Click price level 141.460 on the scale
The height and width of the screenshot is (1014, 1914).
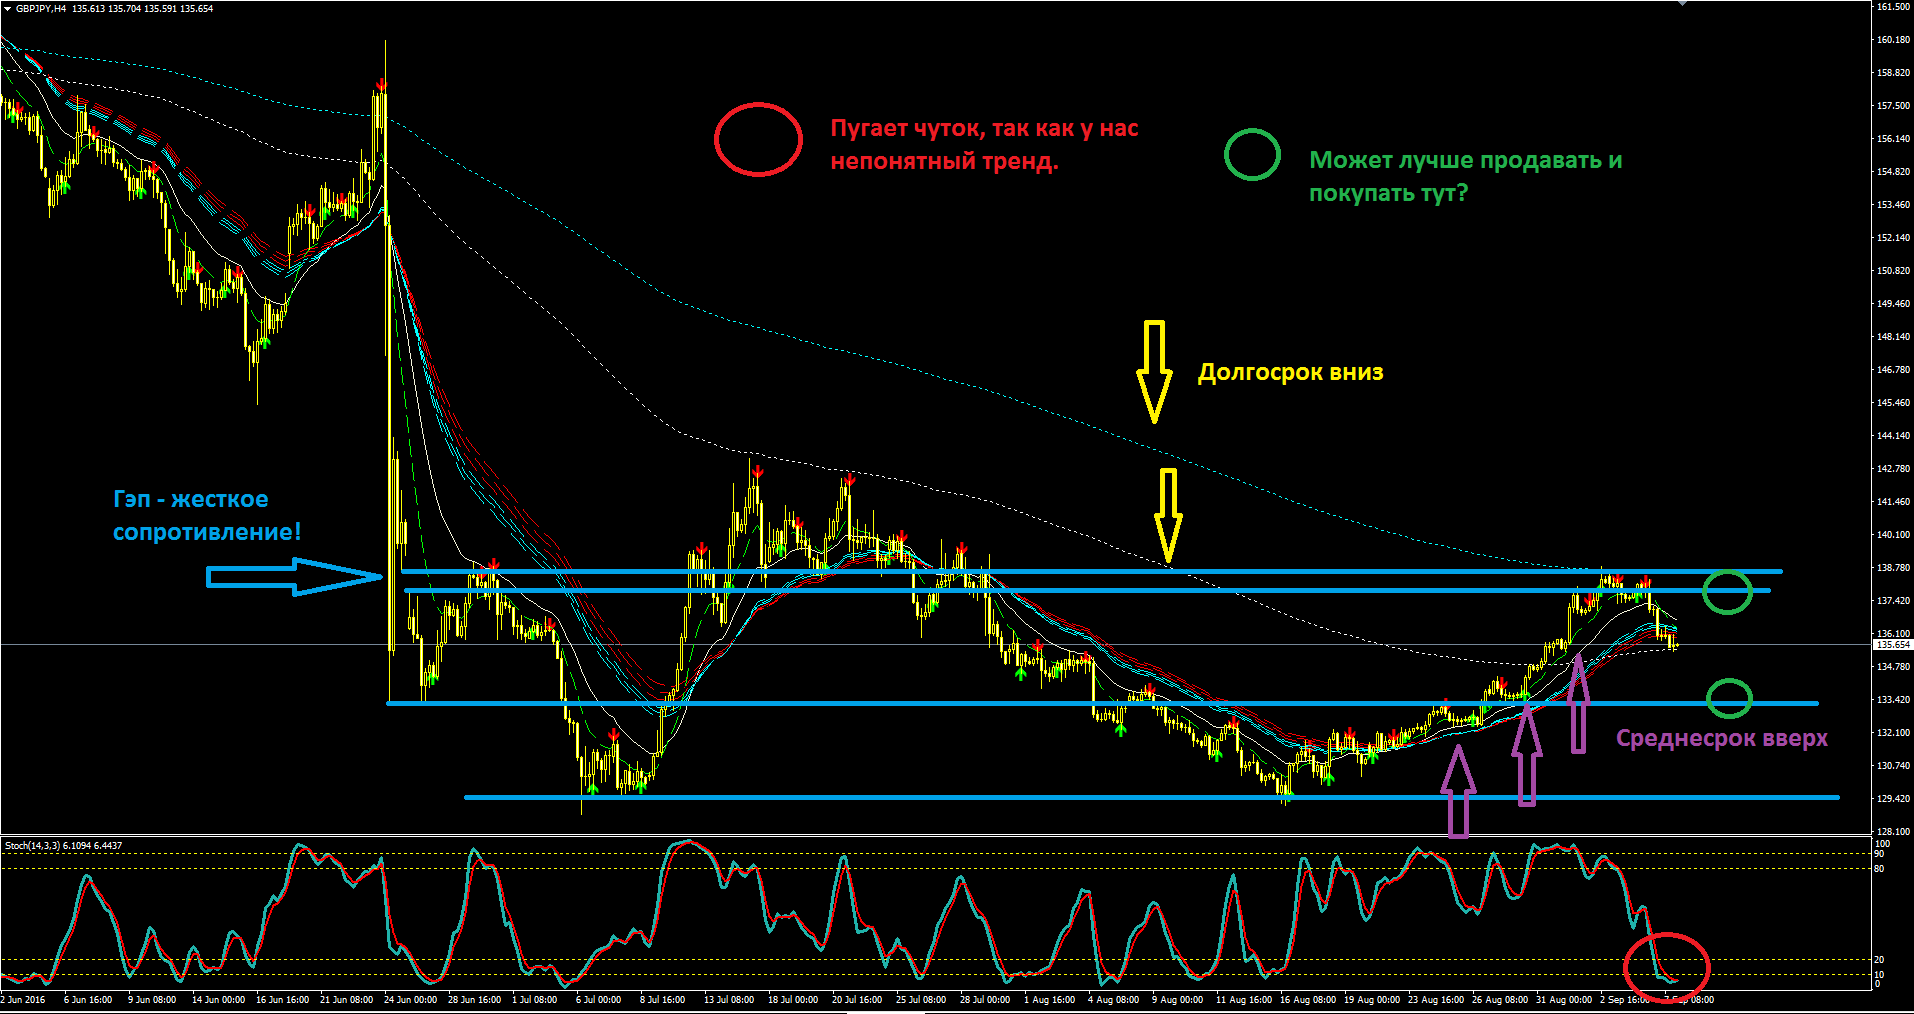[1893, 502]
